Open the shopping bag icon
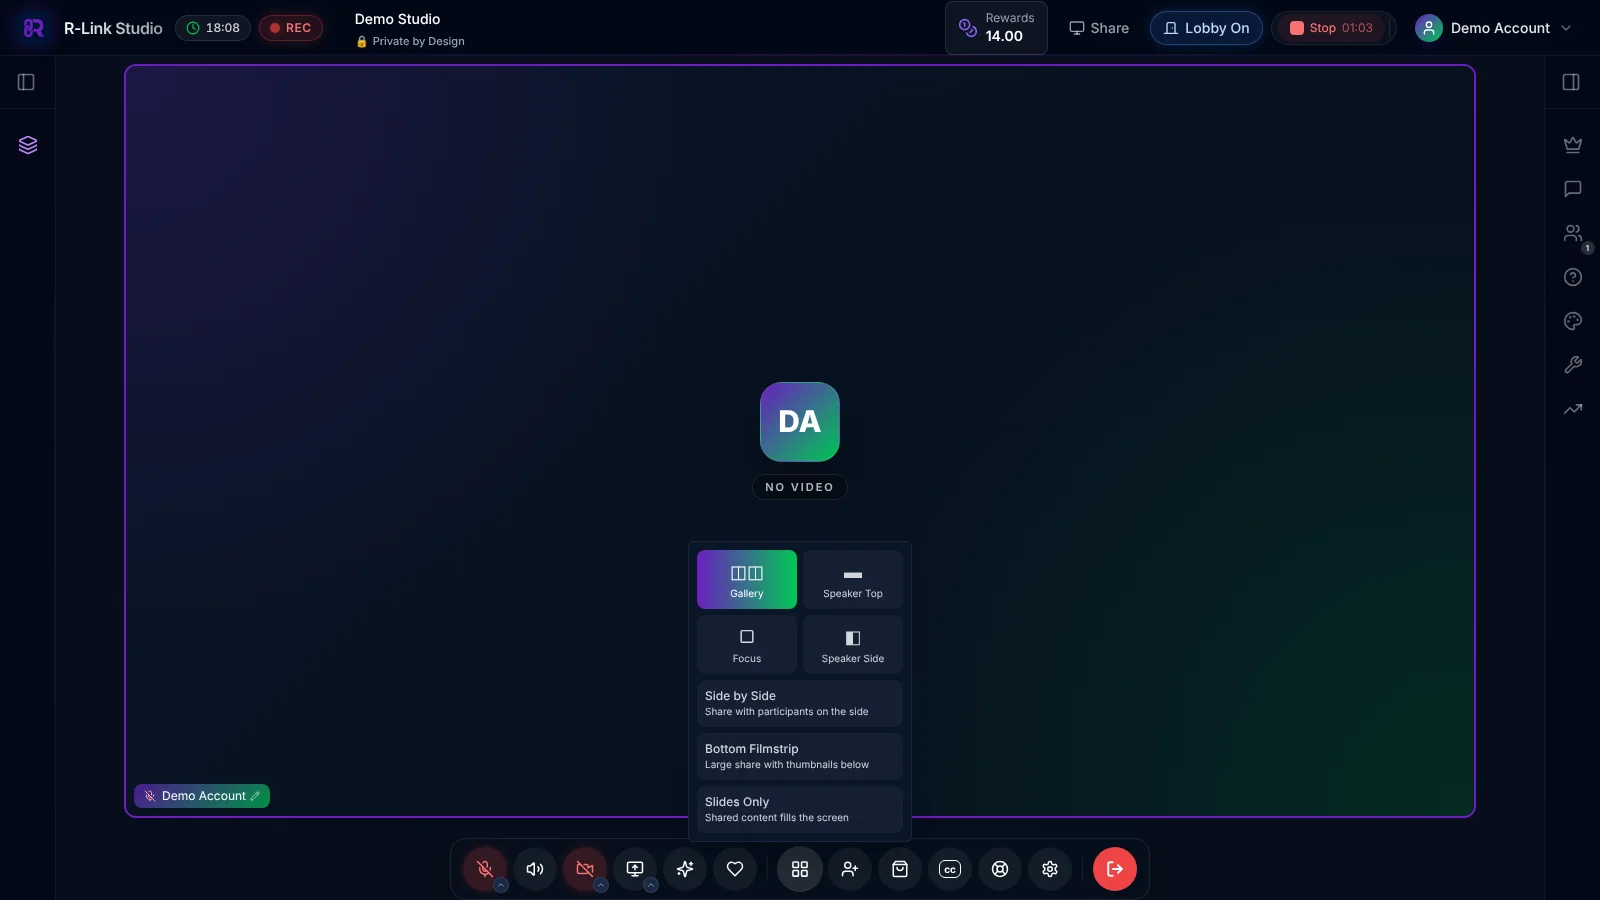Image resolution: width=1600 pixels, height=900 pixels. (x=900, y=869)
